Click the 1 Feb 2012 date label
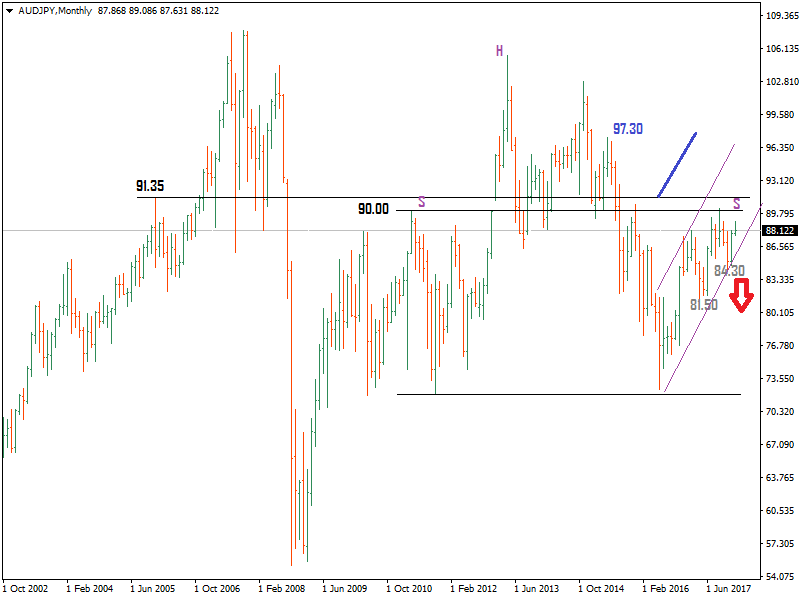The width and height of the screenshot is (800, 600). (x=473, y=588)
